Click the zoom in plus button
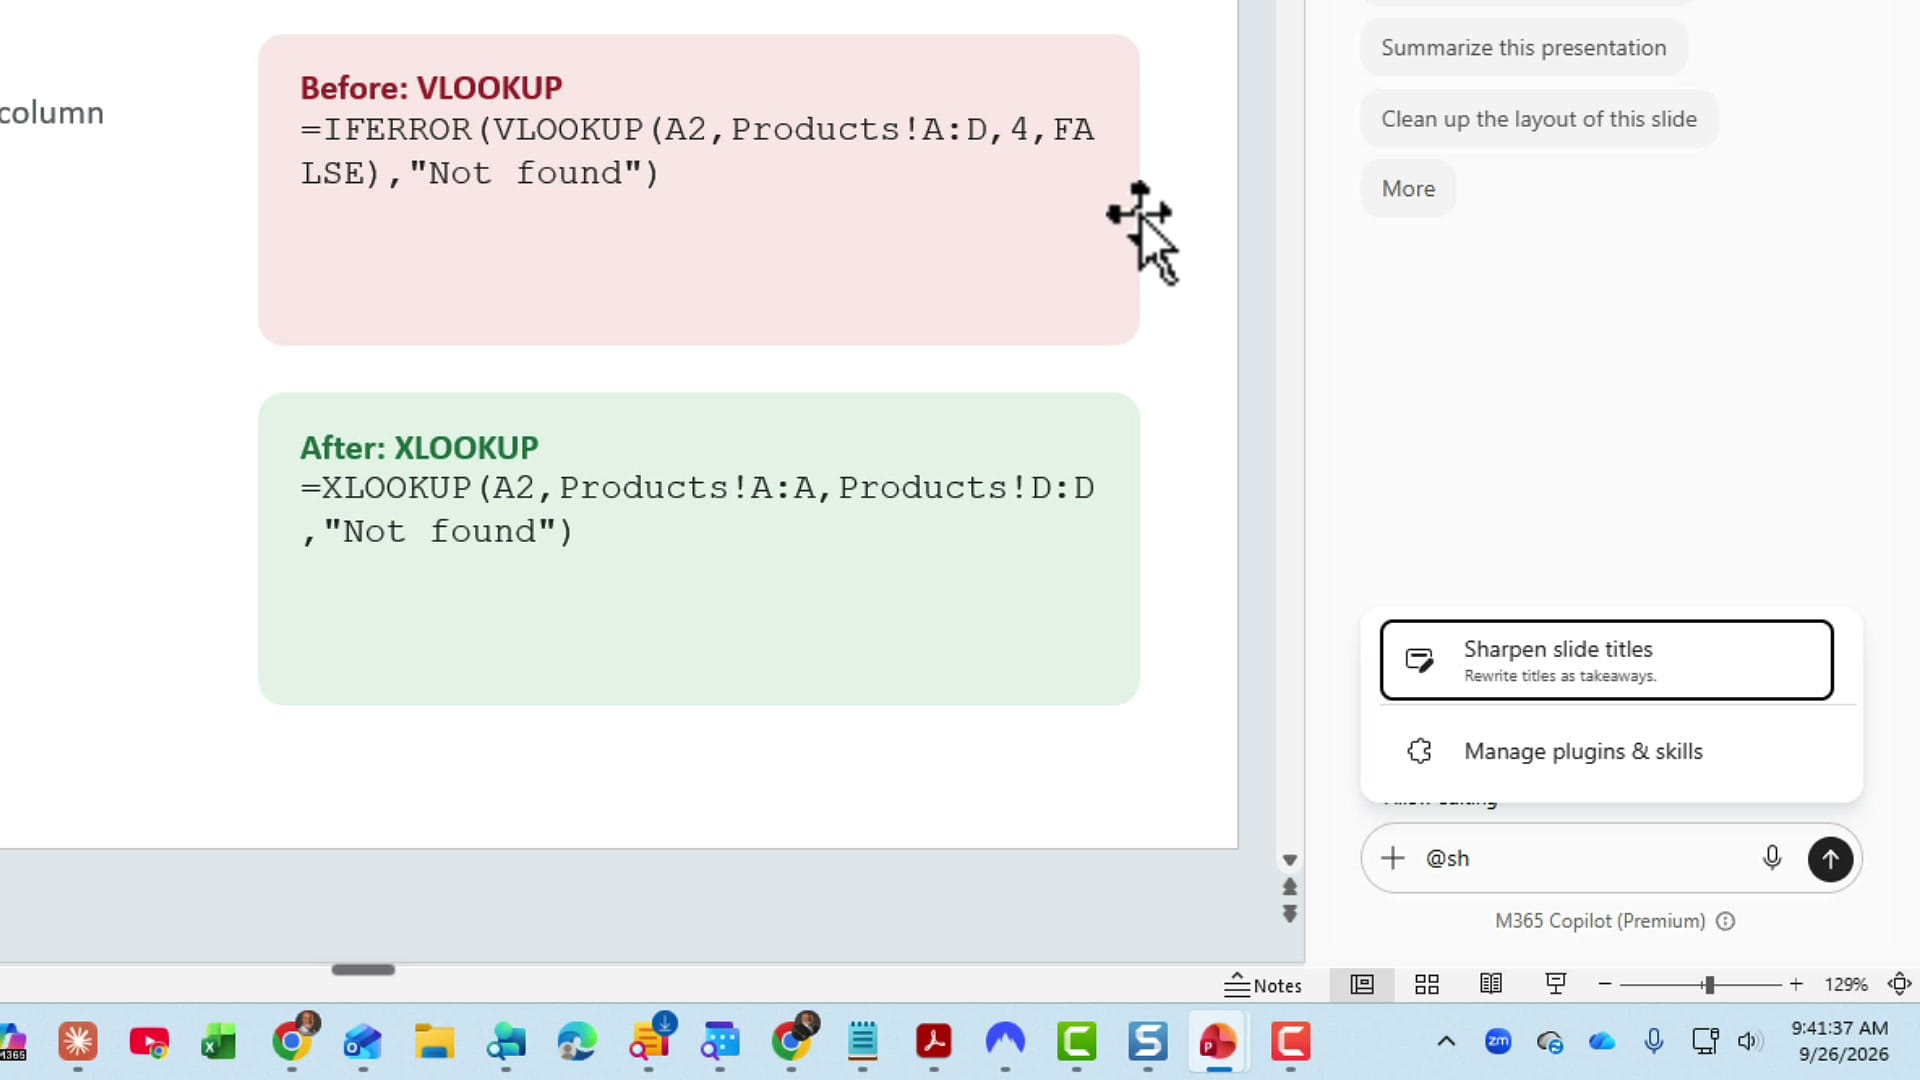The width and height of the screenshot is (1920, 1080). click(x=1796, y=985)
